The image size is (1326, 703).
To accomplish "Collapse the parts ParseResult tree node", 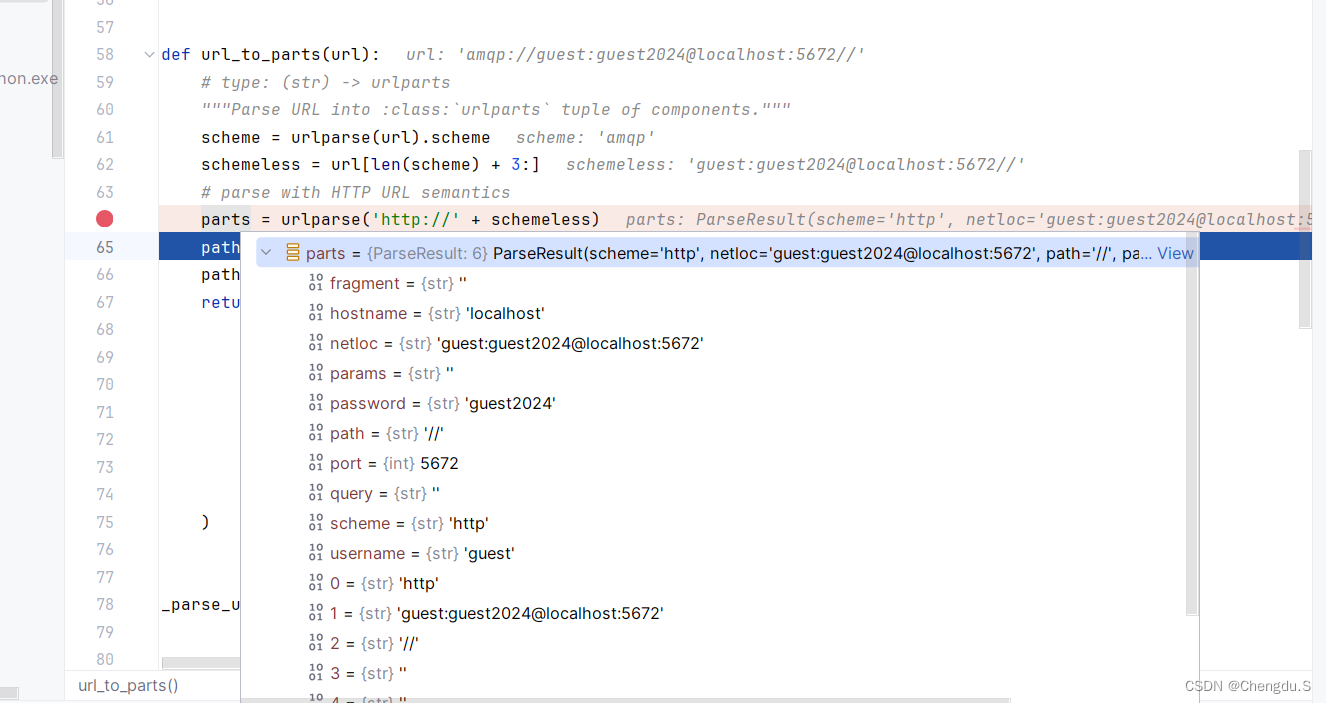I will coord(266,253).
